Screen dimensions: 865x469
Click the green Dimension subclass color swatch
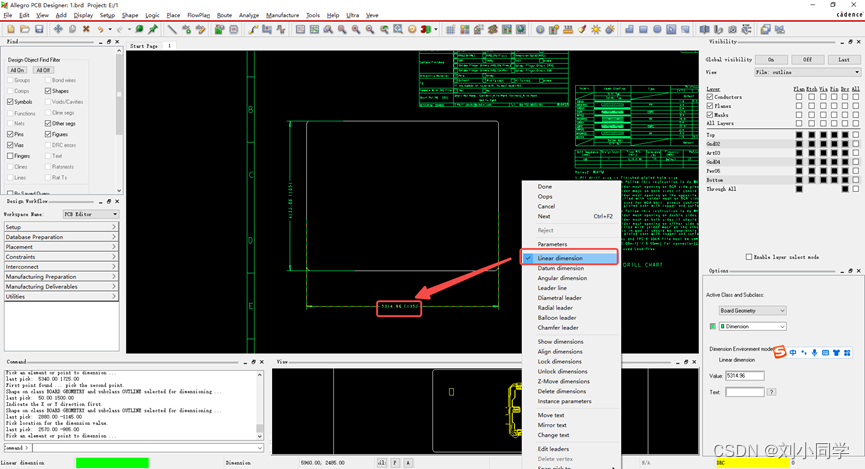click(712, 327)
